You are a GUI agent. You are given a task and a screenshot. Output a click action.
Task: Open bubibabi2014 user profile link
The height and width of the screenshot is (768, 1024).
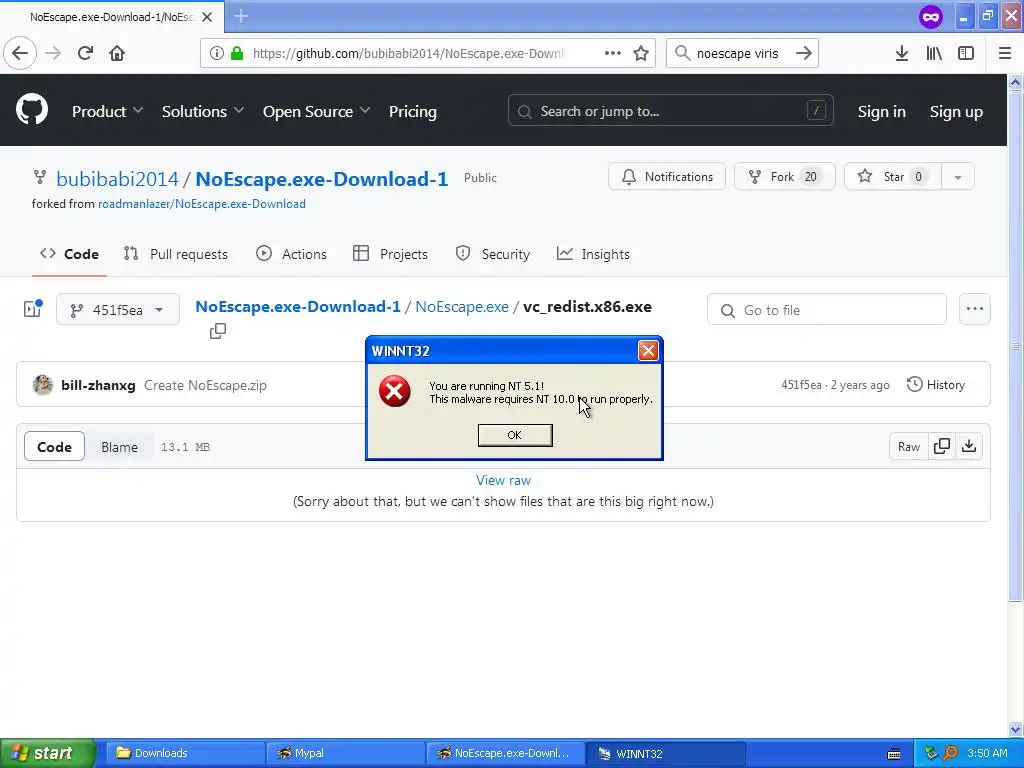point(117,179)
